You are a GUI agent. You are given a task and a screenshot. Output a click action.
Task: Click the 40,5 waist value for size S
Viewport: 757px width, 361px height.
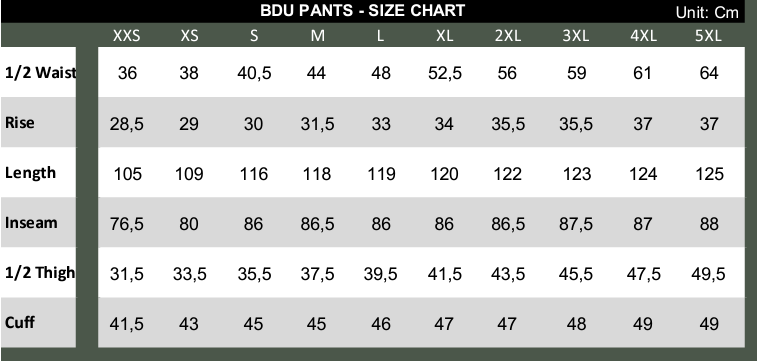[254, 73]
